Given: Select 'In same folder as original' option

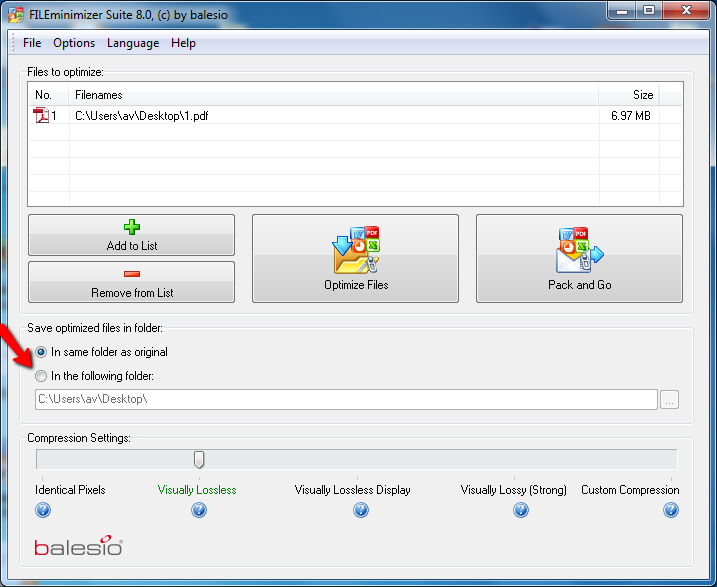Looking at the screenshot, I should 41,352.
